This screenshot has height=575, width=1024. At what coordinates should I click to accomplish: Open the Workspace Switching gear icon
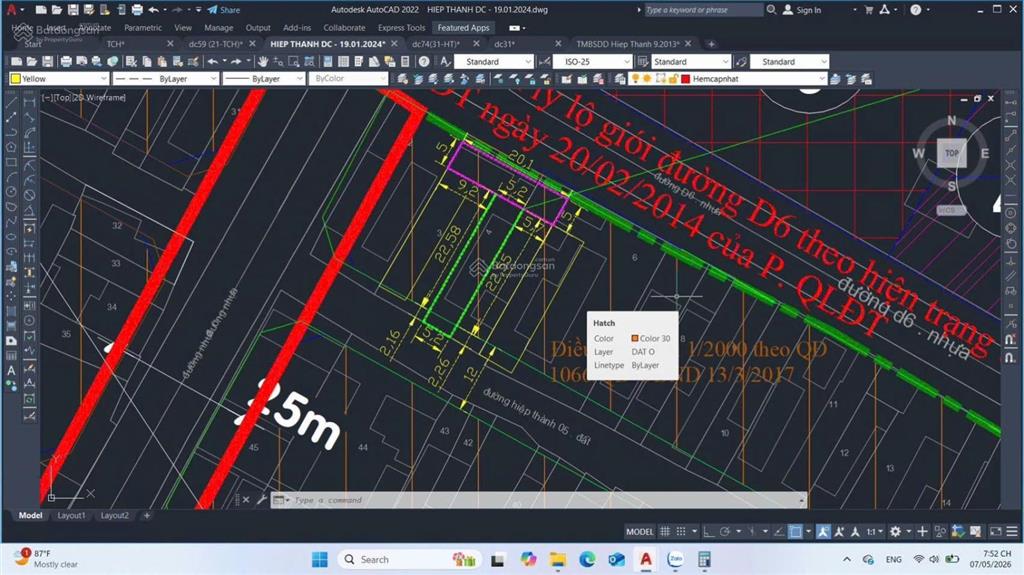coord(896,531)
